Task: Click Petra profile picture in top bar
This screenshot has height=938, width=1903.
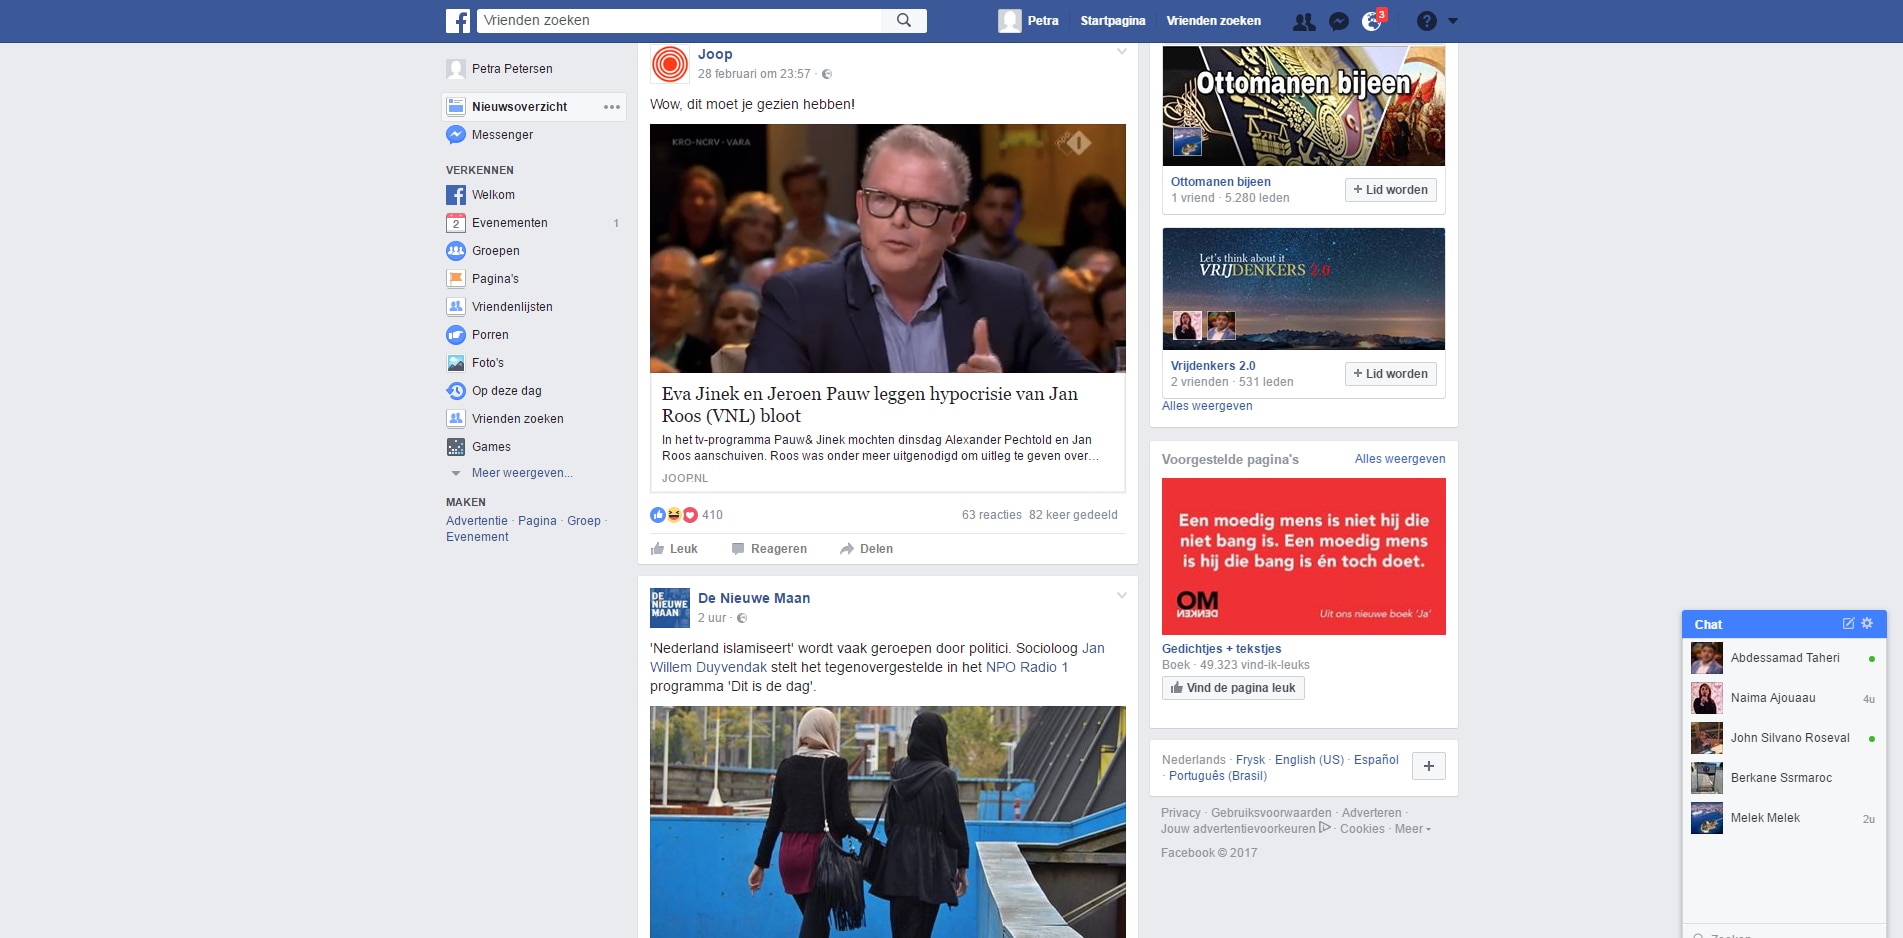Action: tap(1010, 21)
